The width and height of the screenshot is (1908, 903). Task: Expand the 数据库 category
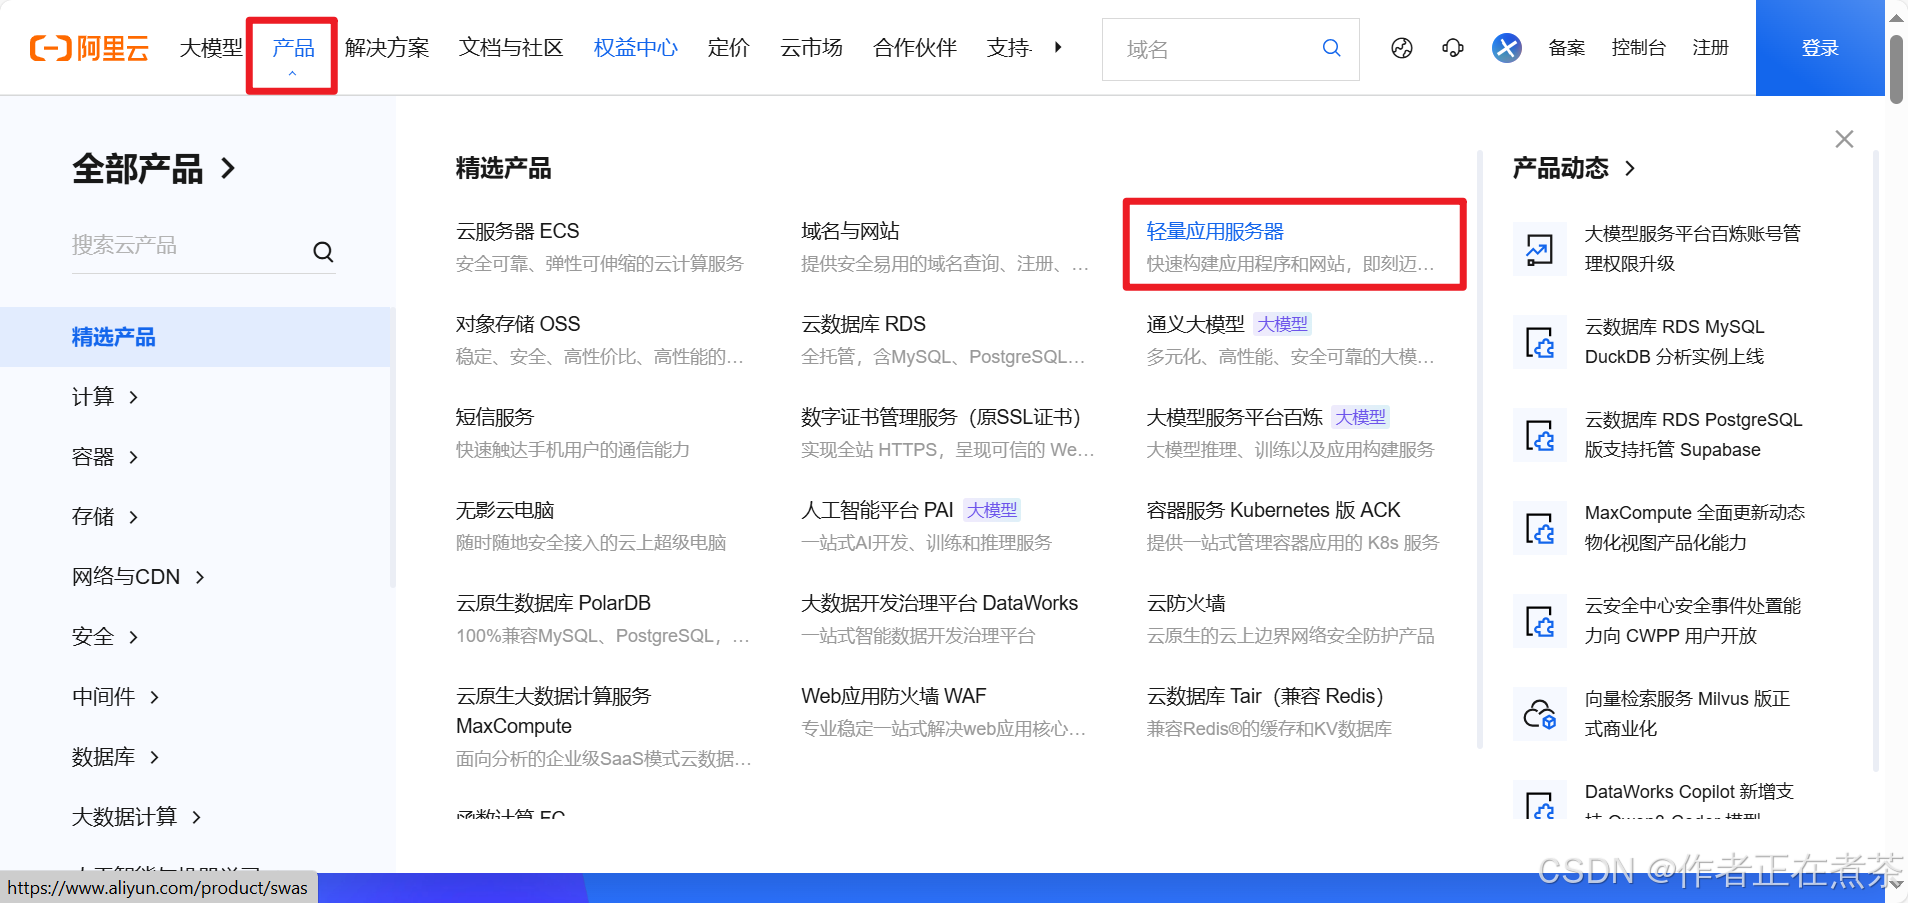pyautogui.click(x=116, y=757)
